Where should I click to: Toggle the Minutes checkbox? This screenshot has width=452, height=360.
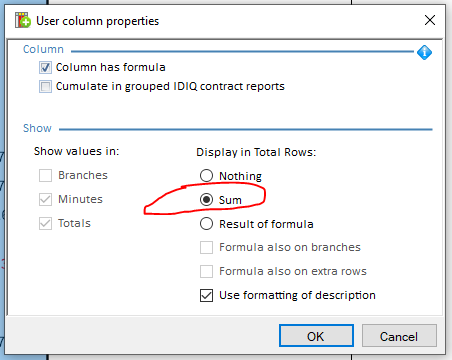click(x=45, y=199)
